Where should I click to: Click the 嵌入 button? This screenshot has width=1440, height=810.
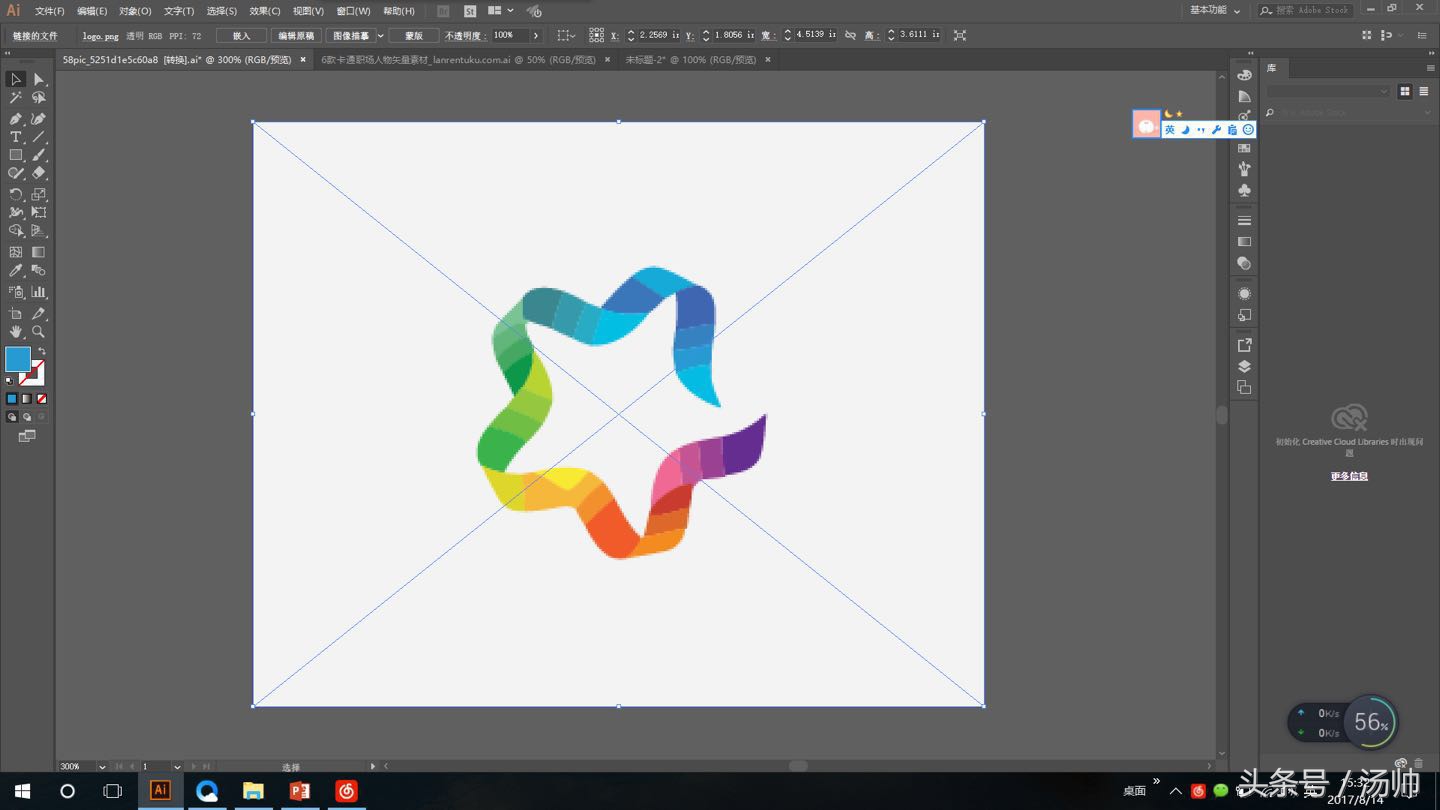(241, 35)
